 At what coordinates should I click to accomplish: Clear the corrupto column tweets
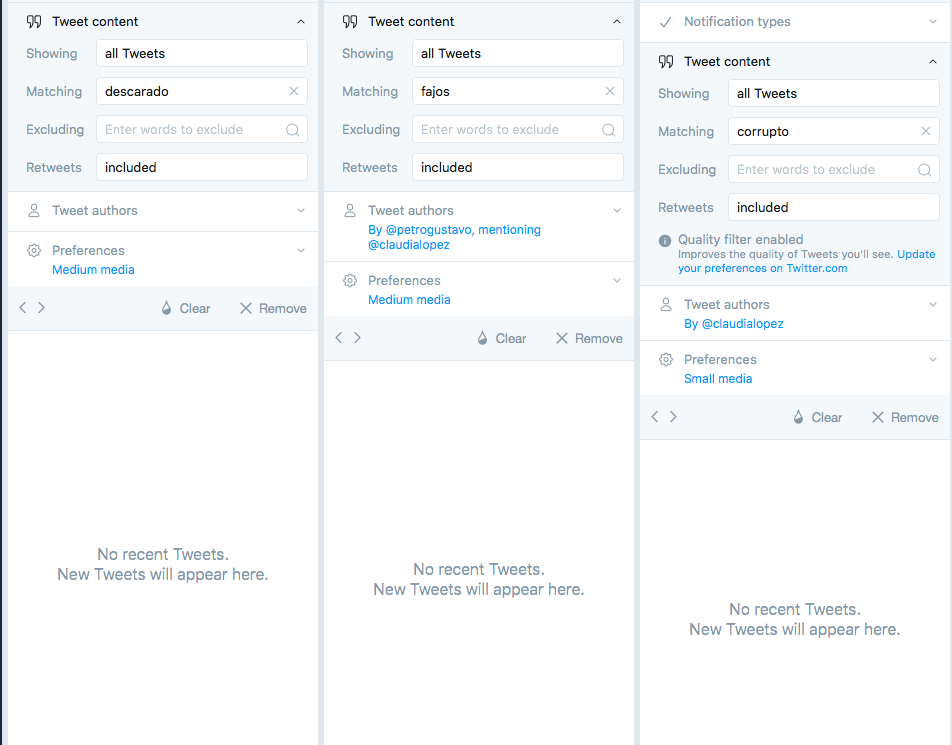818,417
